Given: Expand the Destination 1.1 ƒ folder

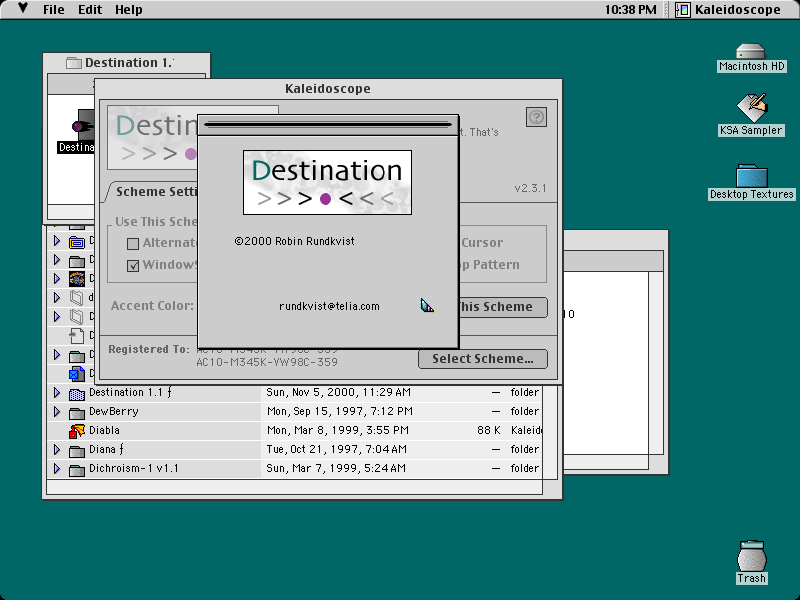Looking at the screenshot, I should [57, 392].
